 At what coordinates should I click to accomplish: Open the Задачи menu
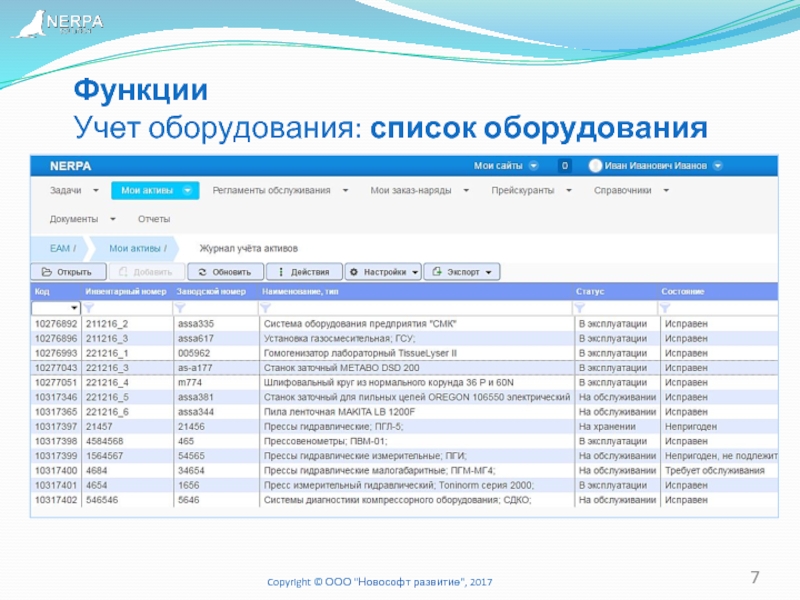click(x=74, y=189)
